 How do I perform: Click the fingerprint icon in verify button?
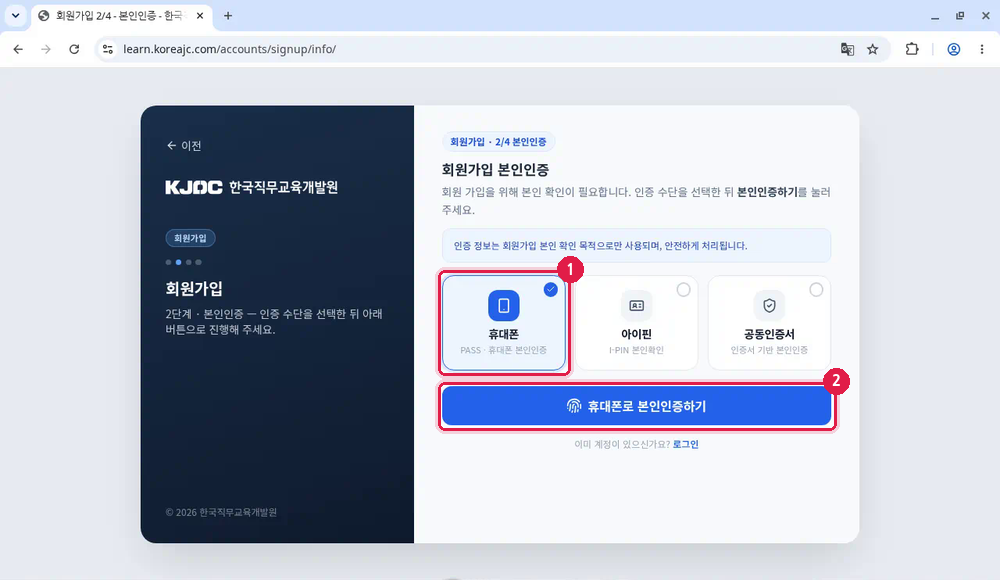point(574,406)
